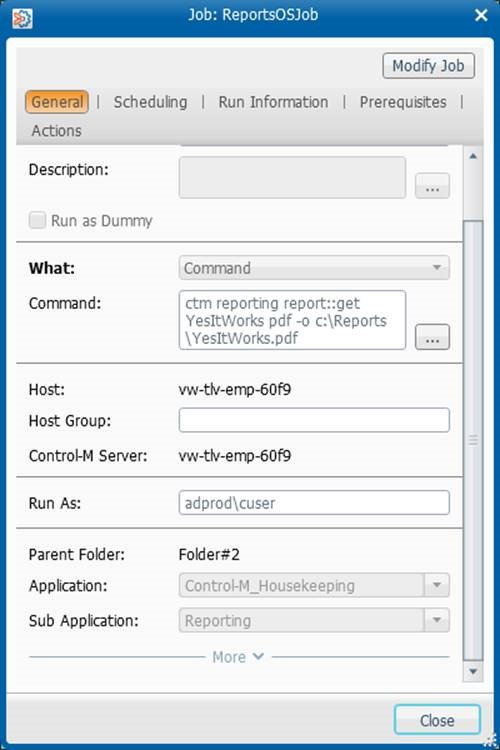Click the scrollbar down arrow
Image resolution: width=500 pixels, height=750 pixels.
[x=473, y=672]
